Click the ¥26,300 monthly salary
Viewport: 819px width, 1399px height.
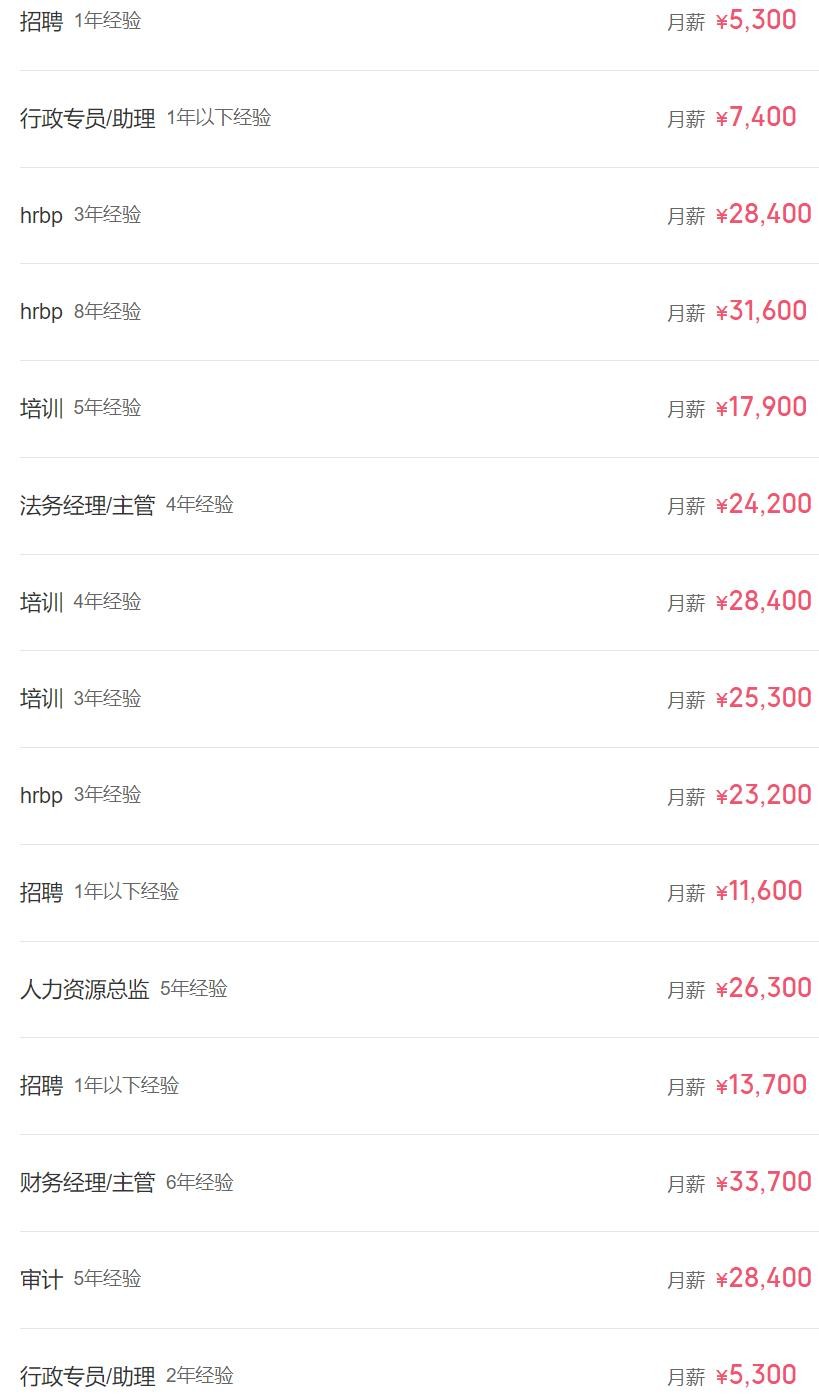tap(764, 989)
